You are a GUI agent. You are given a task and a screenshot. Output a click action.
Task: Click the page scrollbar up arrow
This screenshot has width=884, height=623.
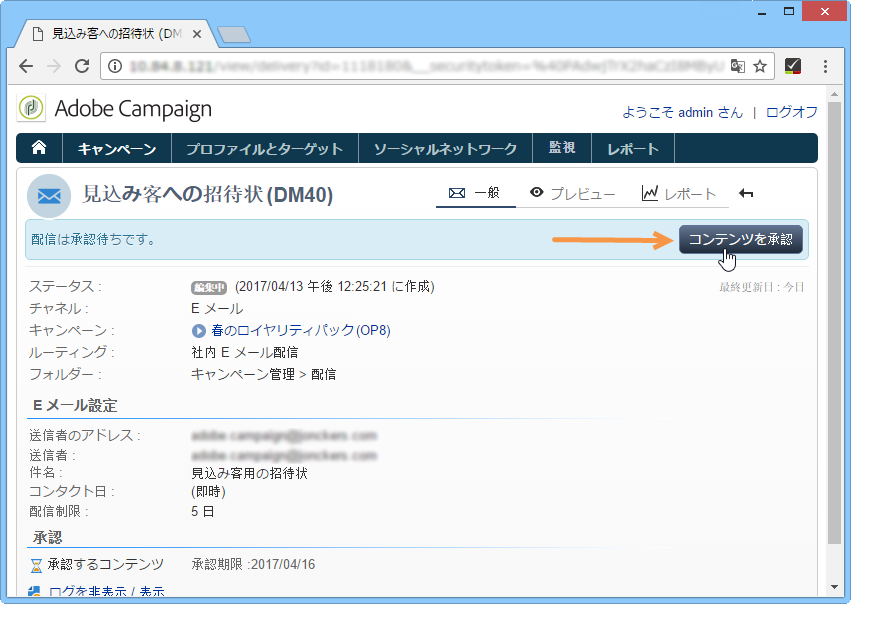tap(834, 94)
